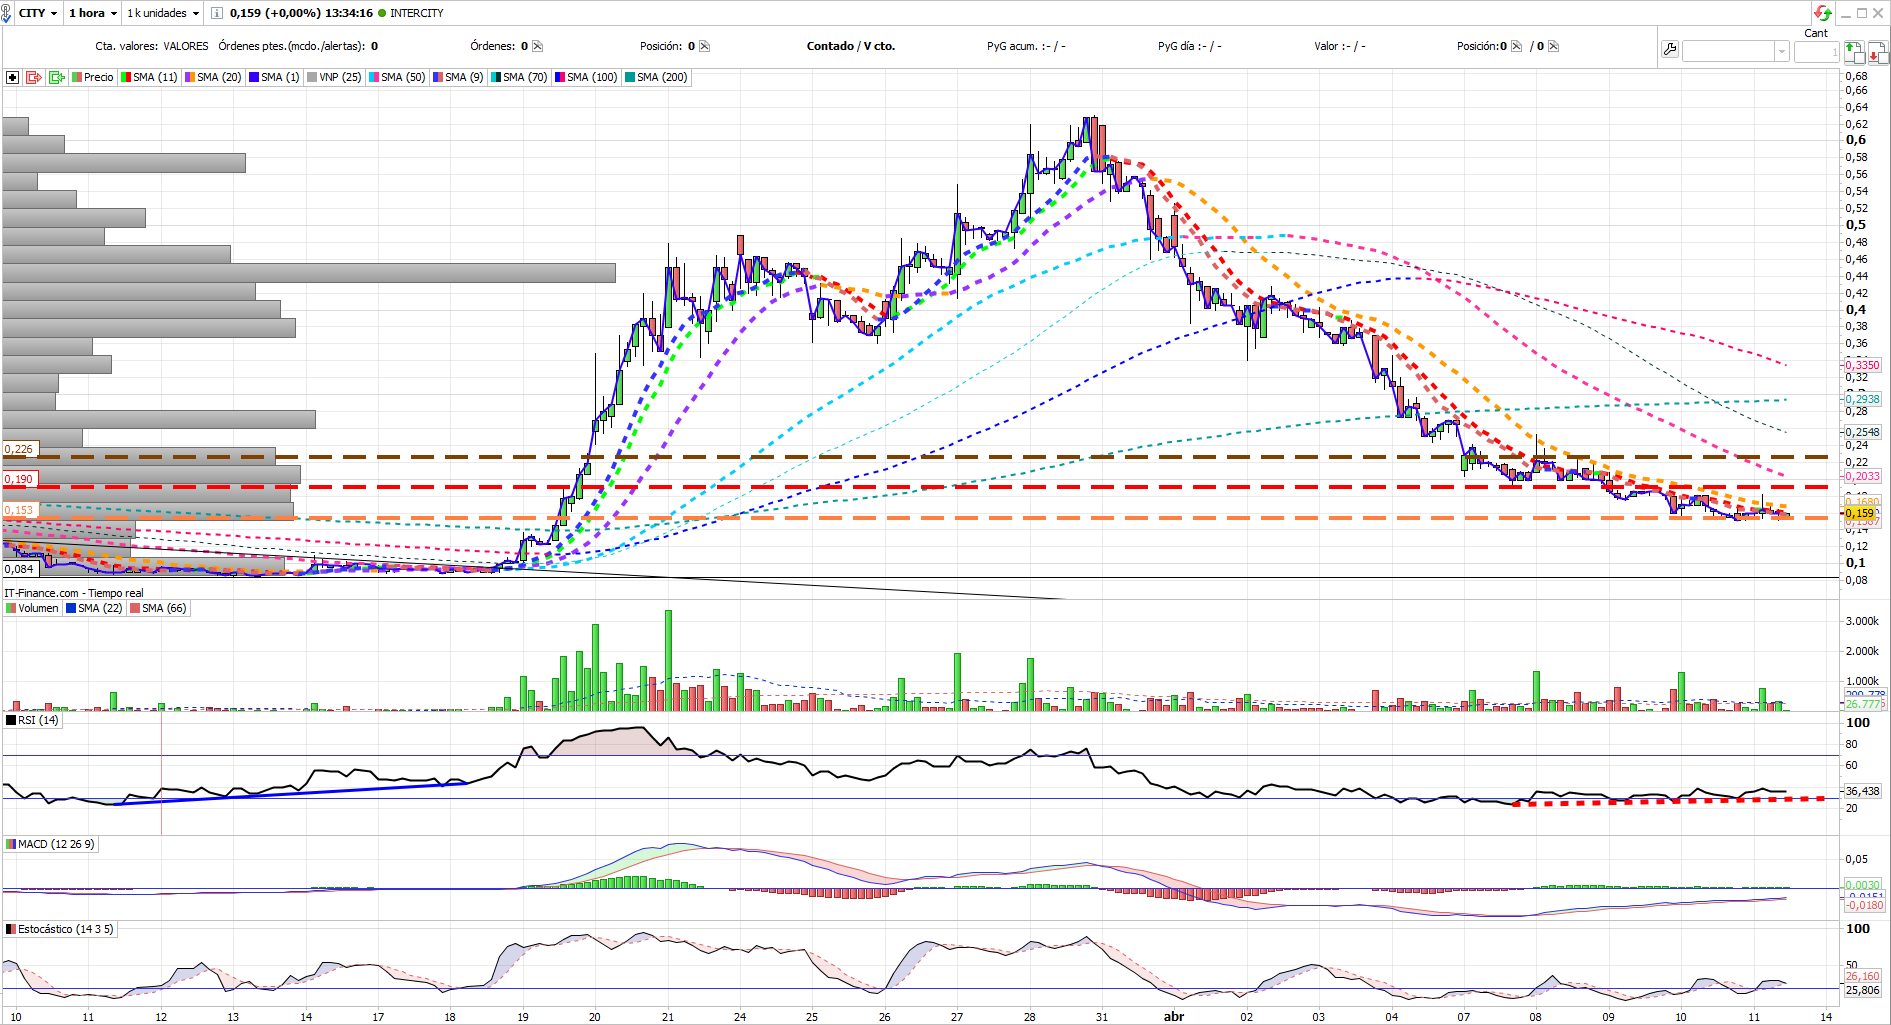Open the '1 hora' timeframe dropdown

tap(93, 13)
